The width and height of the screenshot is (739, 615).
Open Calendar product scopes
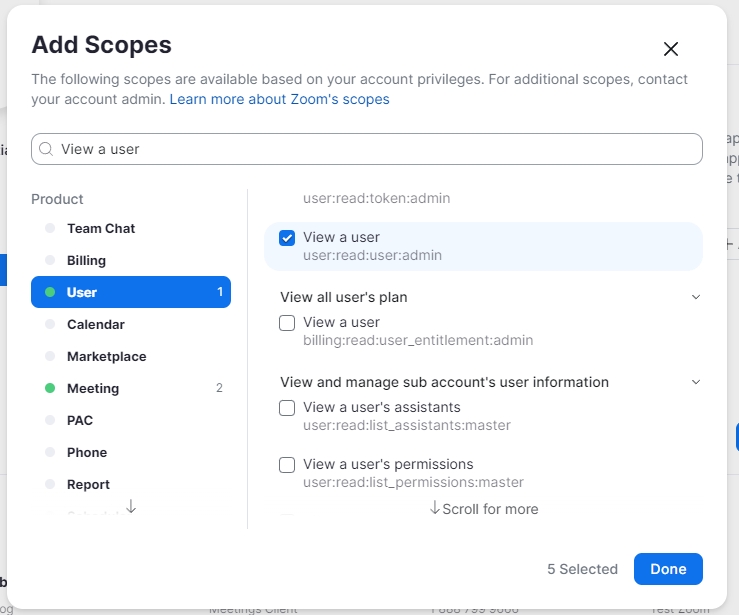[96, 324]
